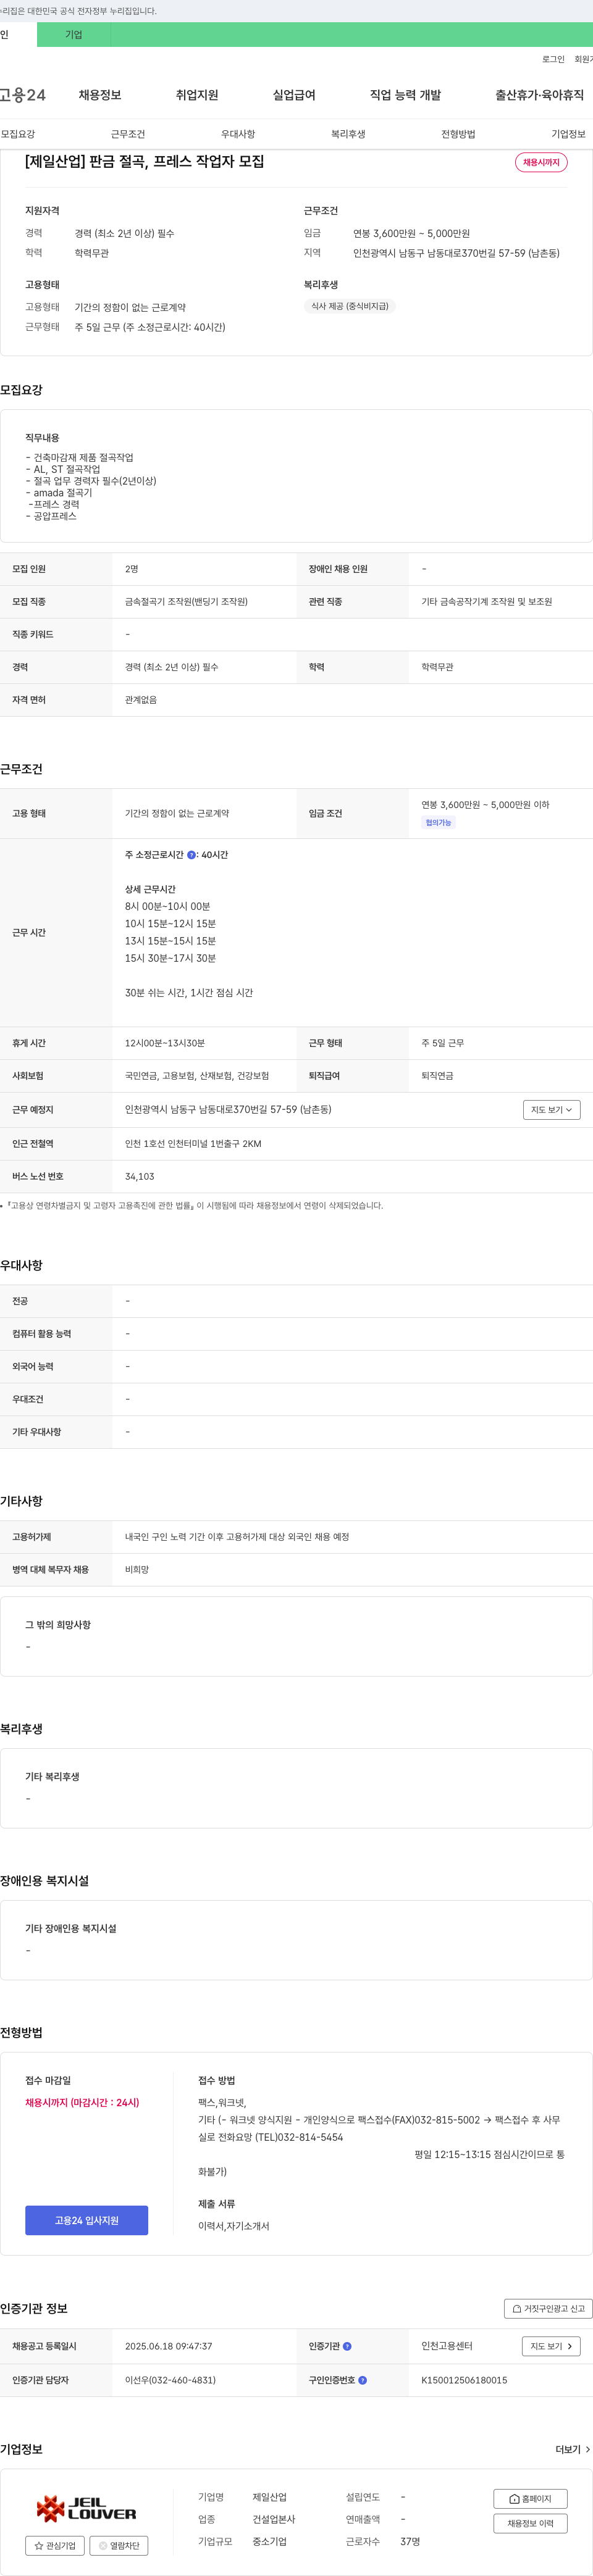Click the 고용24 site logo
593x2576 pixels.
point(22,95)
